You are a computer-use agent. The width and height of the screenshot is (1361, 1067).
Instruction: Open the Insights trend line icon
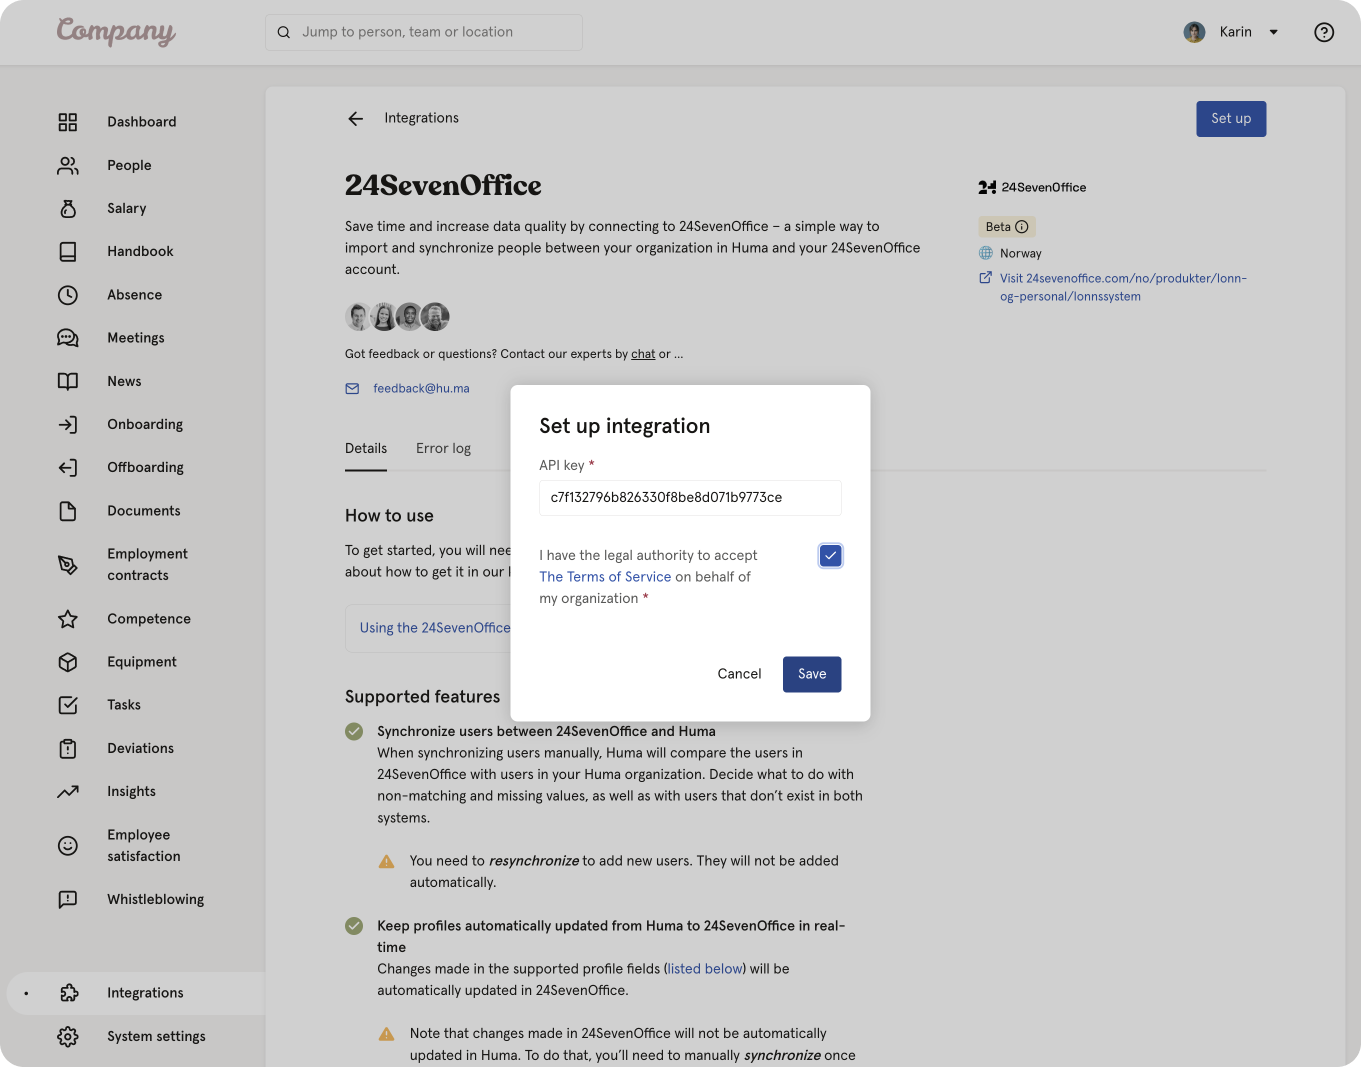[x=68, y=792]
